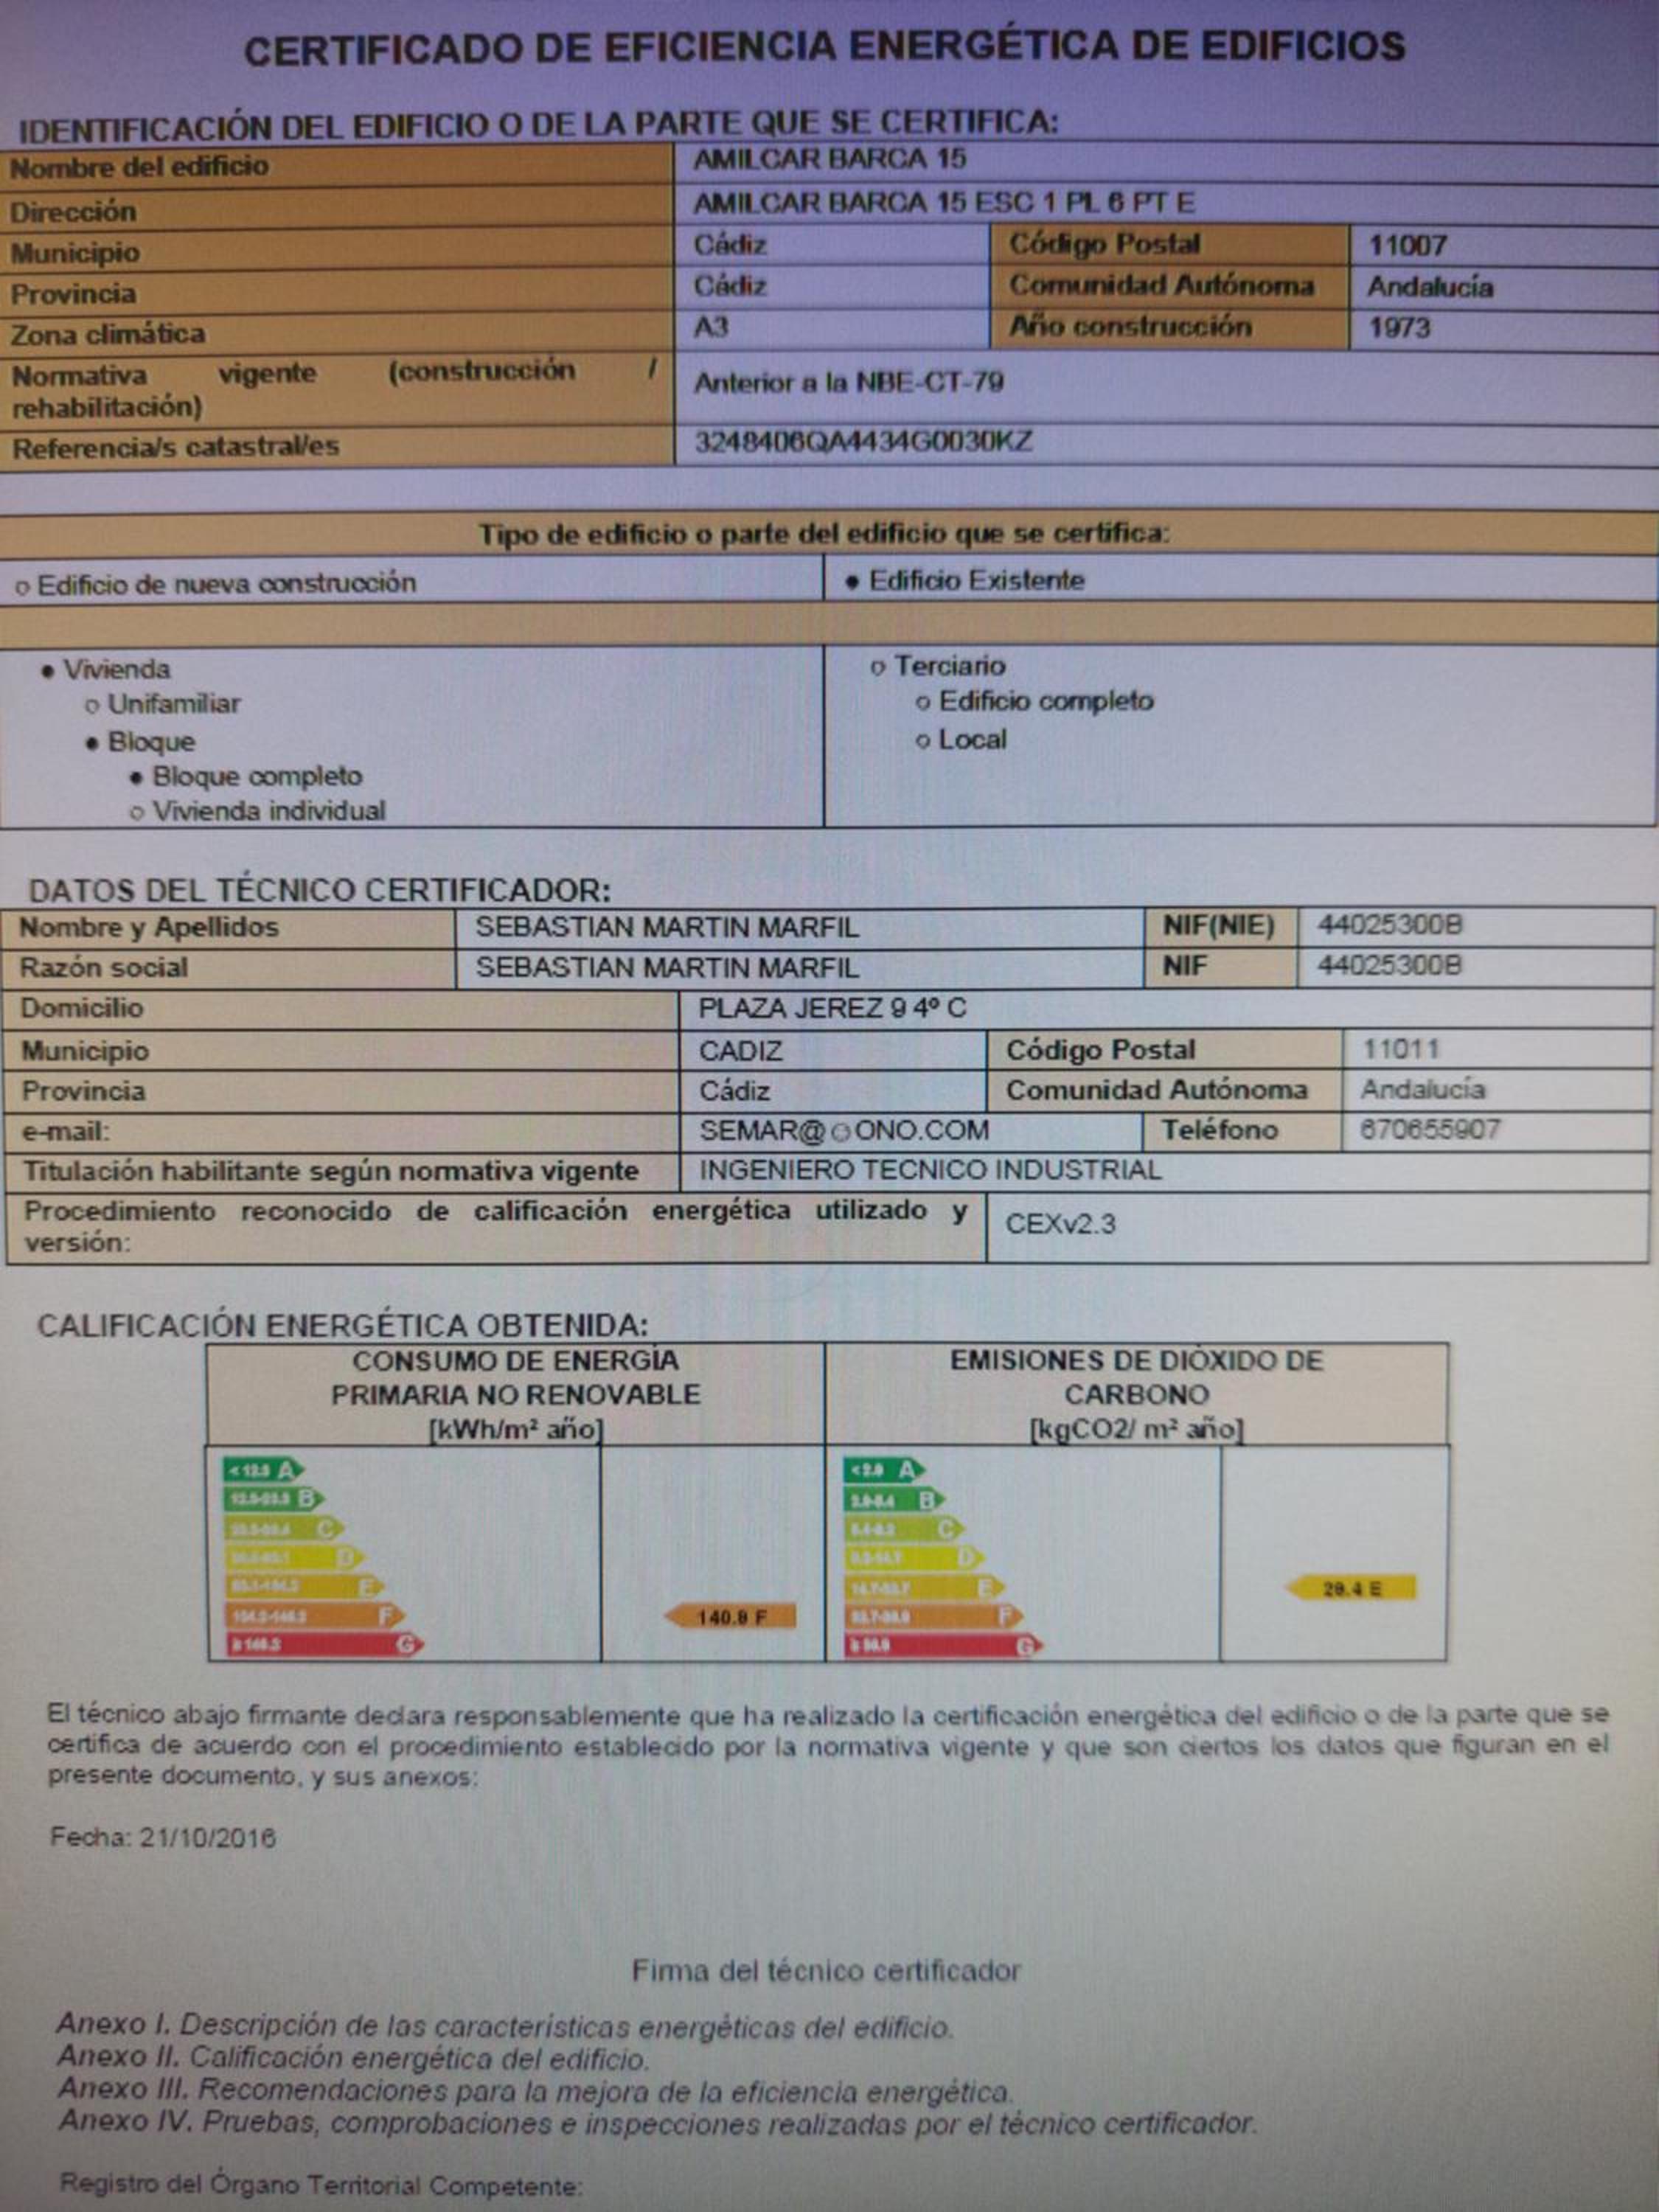Click the name in the Nombre y Apellidos row
The image size is (1659, 2212).
[667, 928]
